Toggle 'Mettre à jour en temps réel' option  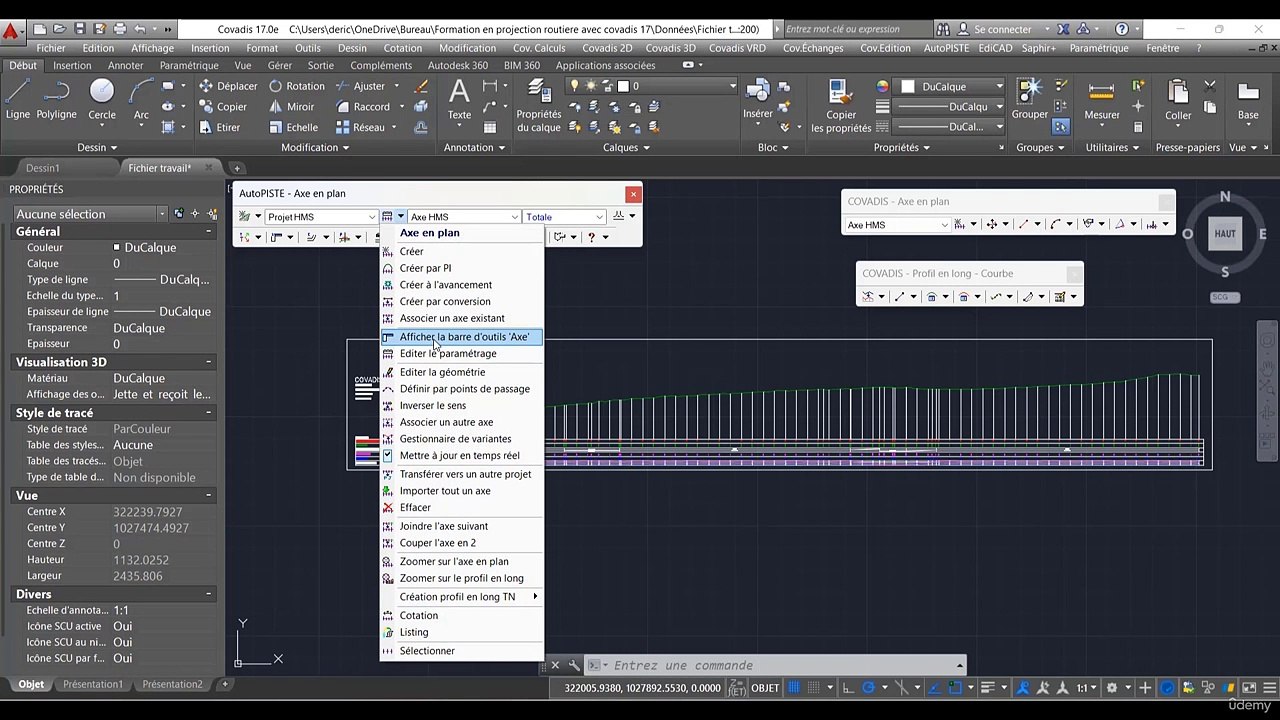coord(461,456)
